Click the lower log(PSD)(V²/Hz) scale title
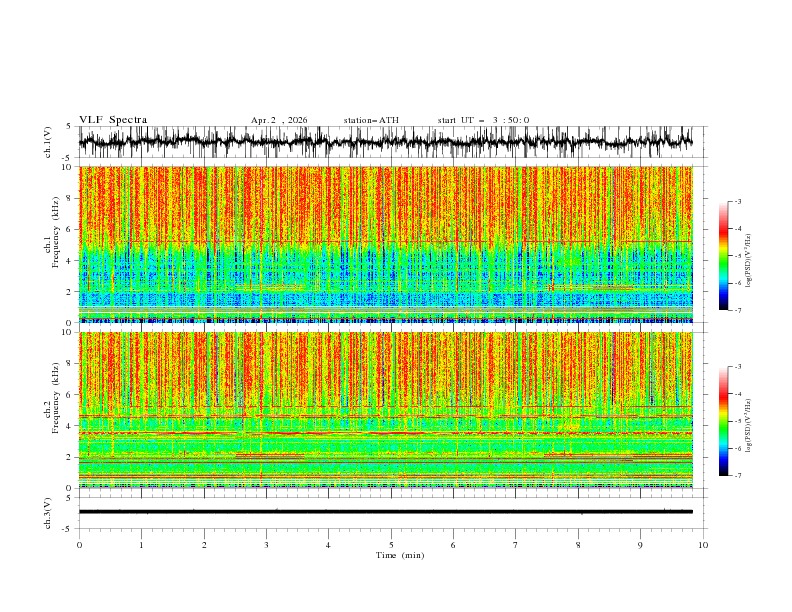 [748, 426]
